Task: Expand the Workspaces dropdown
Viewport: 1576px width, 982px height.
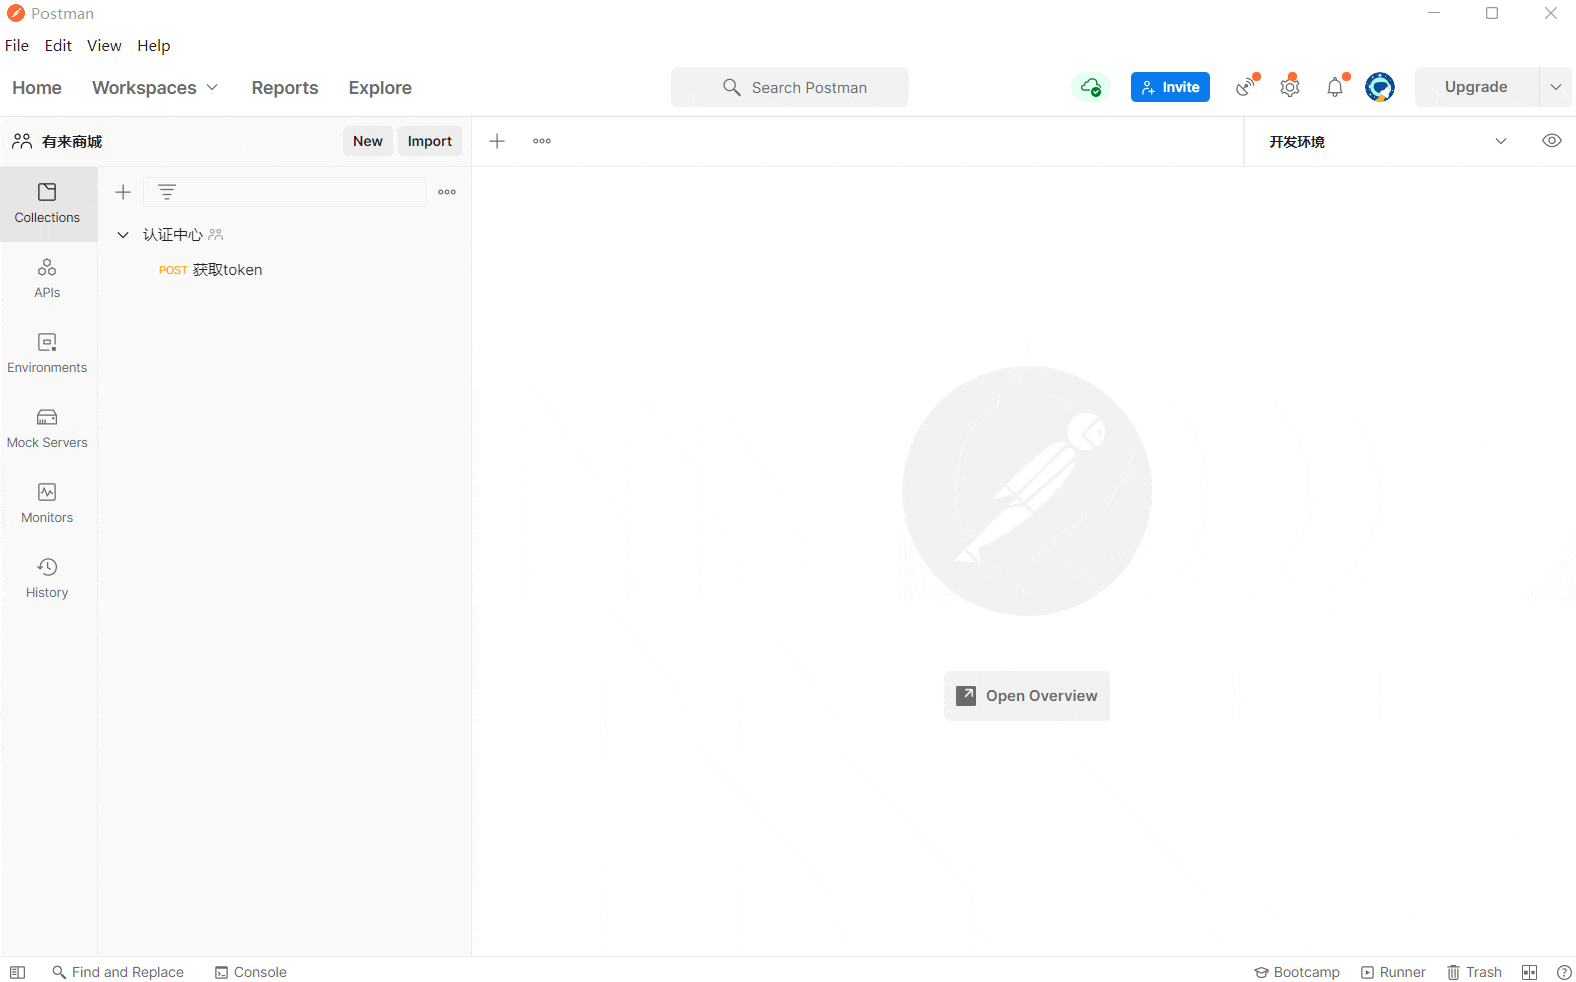Action: click(155, 88)
